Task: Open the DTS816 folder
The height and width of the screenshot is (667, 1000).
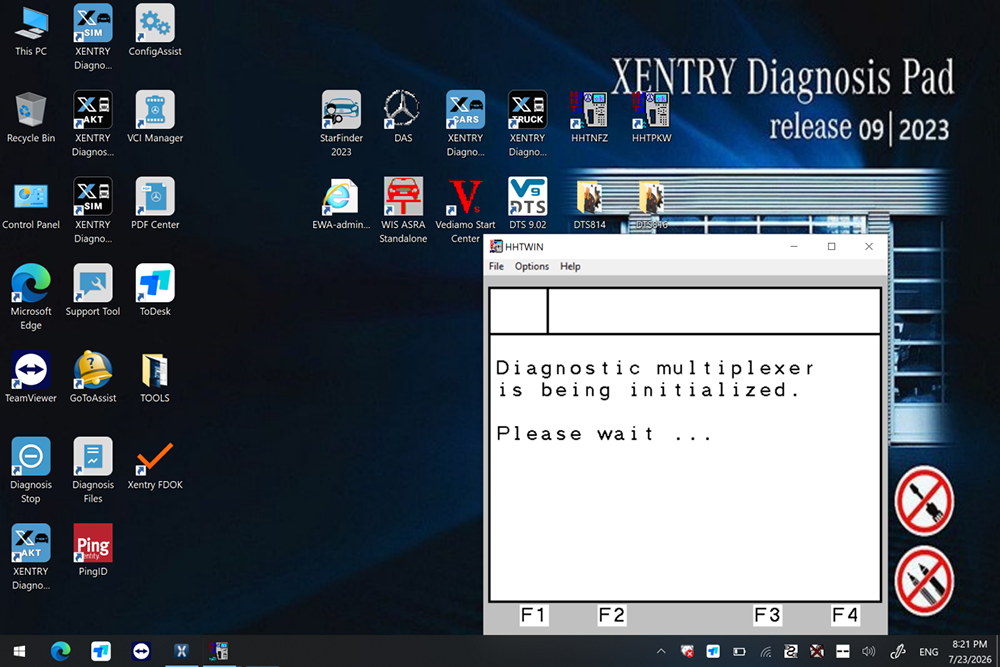Action: [x=651, y=204]
